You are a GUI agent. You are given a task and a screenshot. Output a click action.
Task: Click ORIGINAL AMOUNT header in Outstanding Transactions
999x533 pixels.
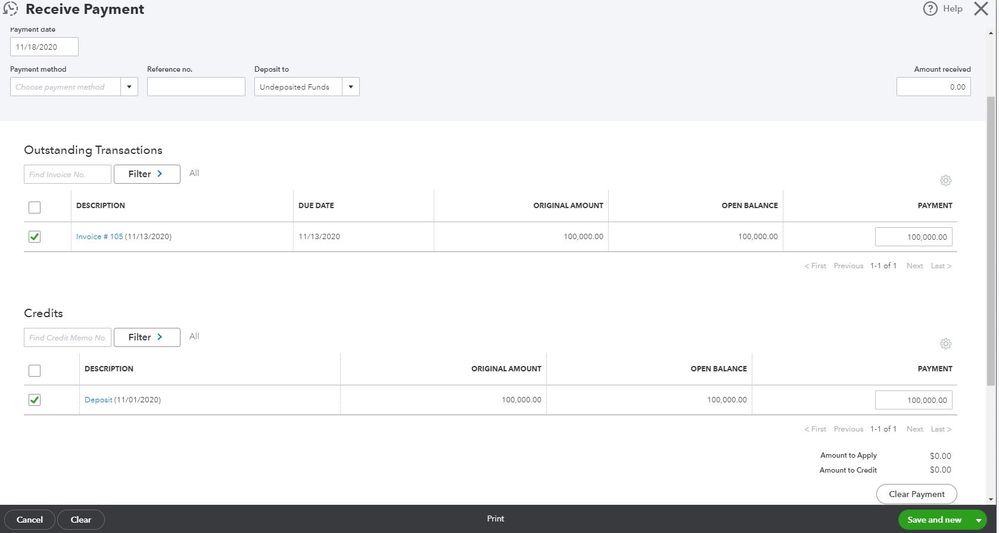568,206
